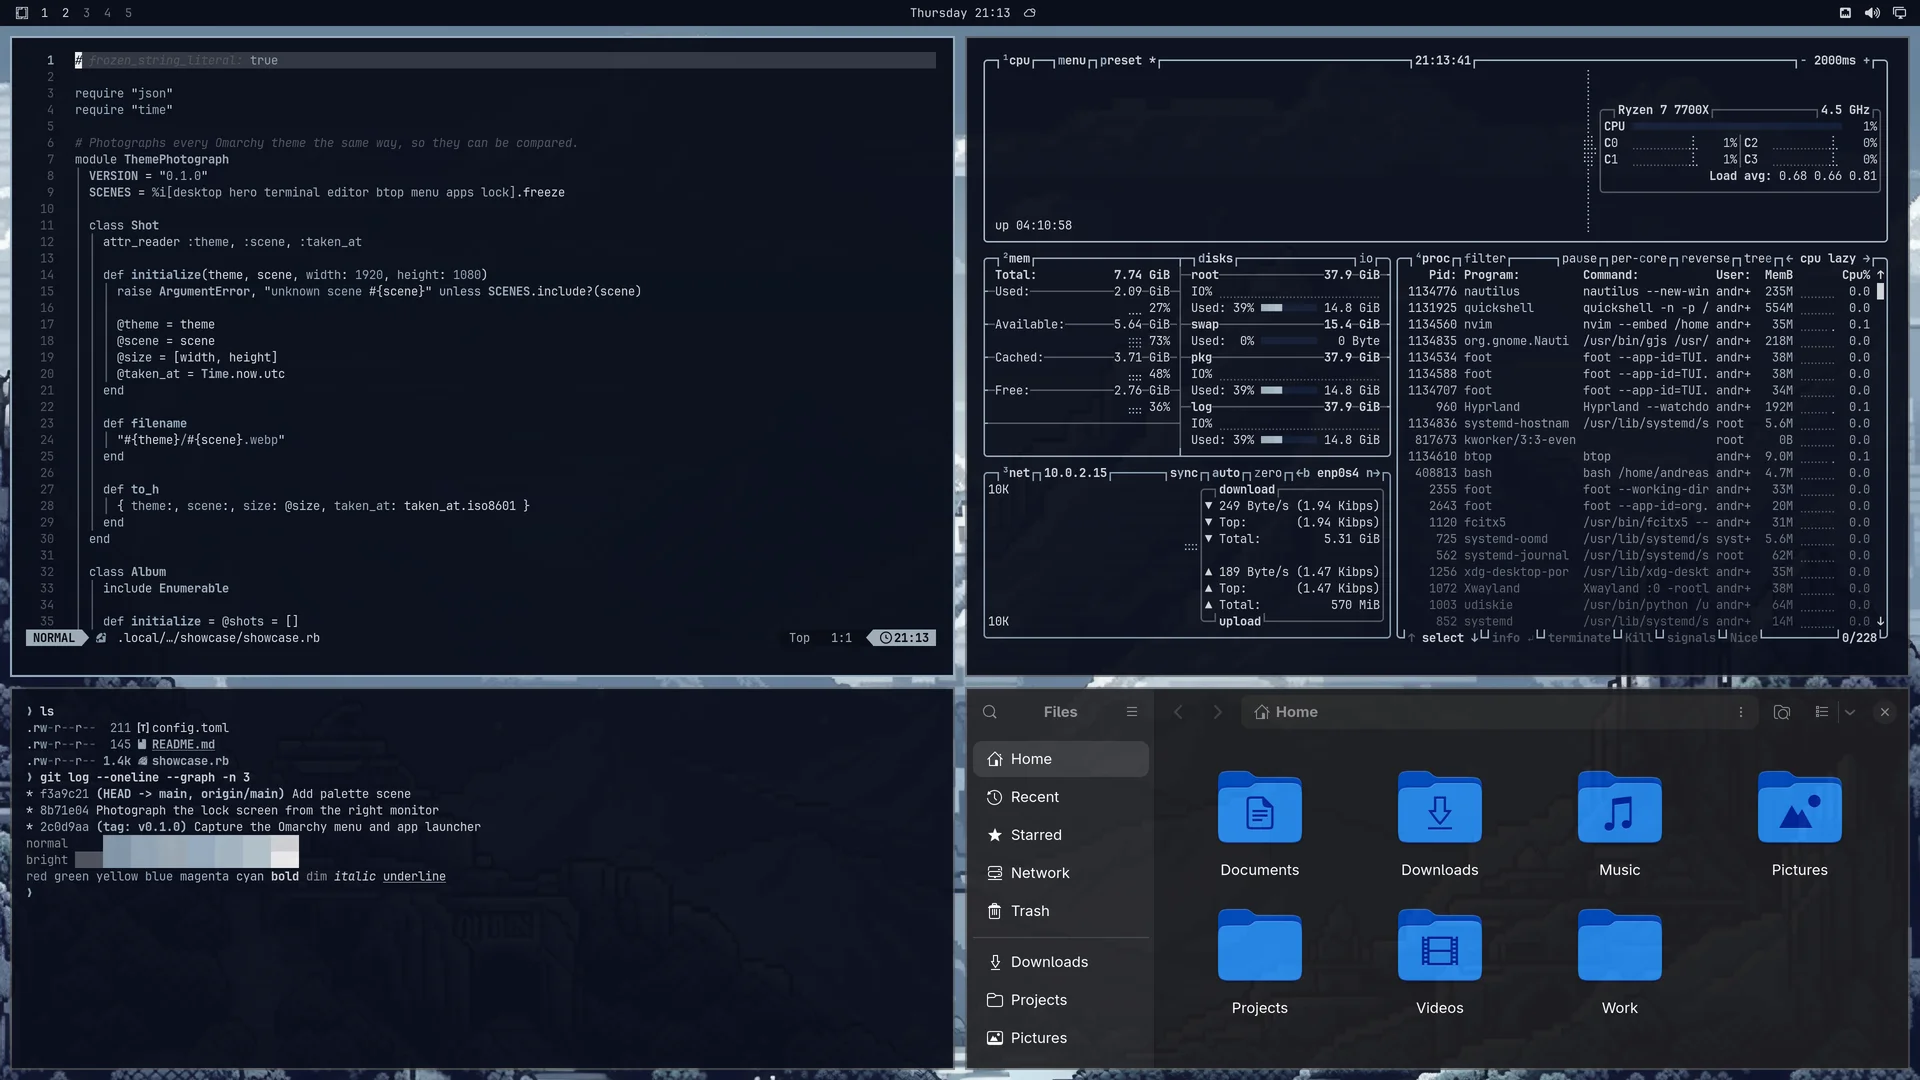The height and width of the screenshot is (1080, 1920).
Task: Click the right arrow after 'cpu lazy' sorting
Action: click(1866, 259)
